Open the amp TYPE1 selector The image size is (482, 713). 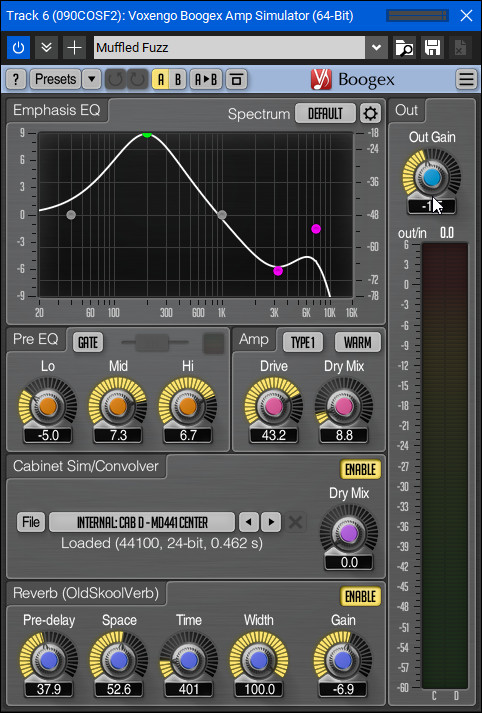303,342
